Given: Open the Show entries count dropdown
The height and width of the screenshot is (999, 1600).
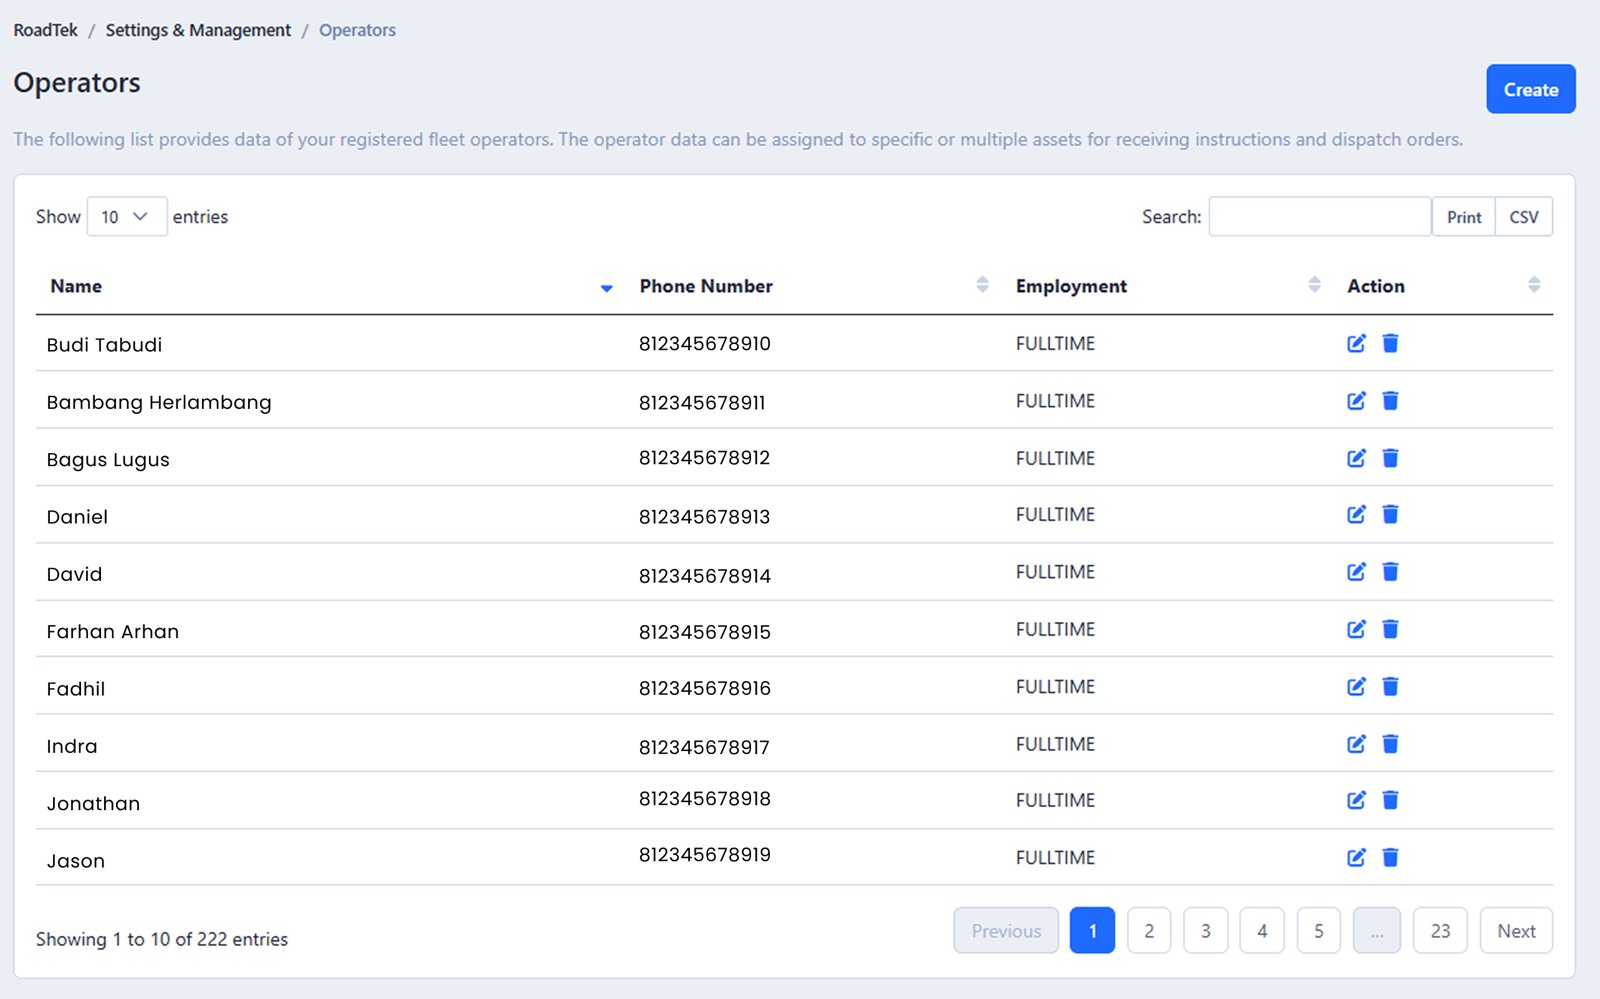Looking at the screenshot, I should tap(126, 217).
